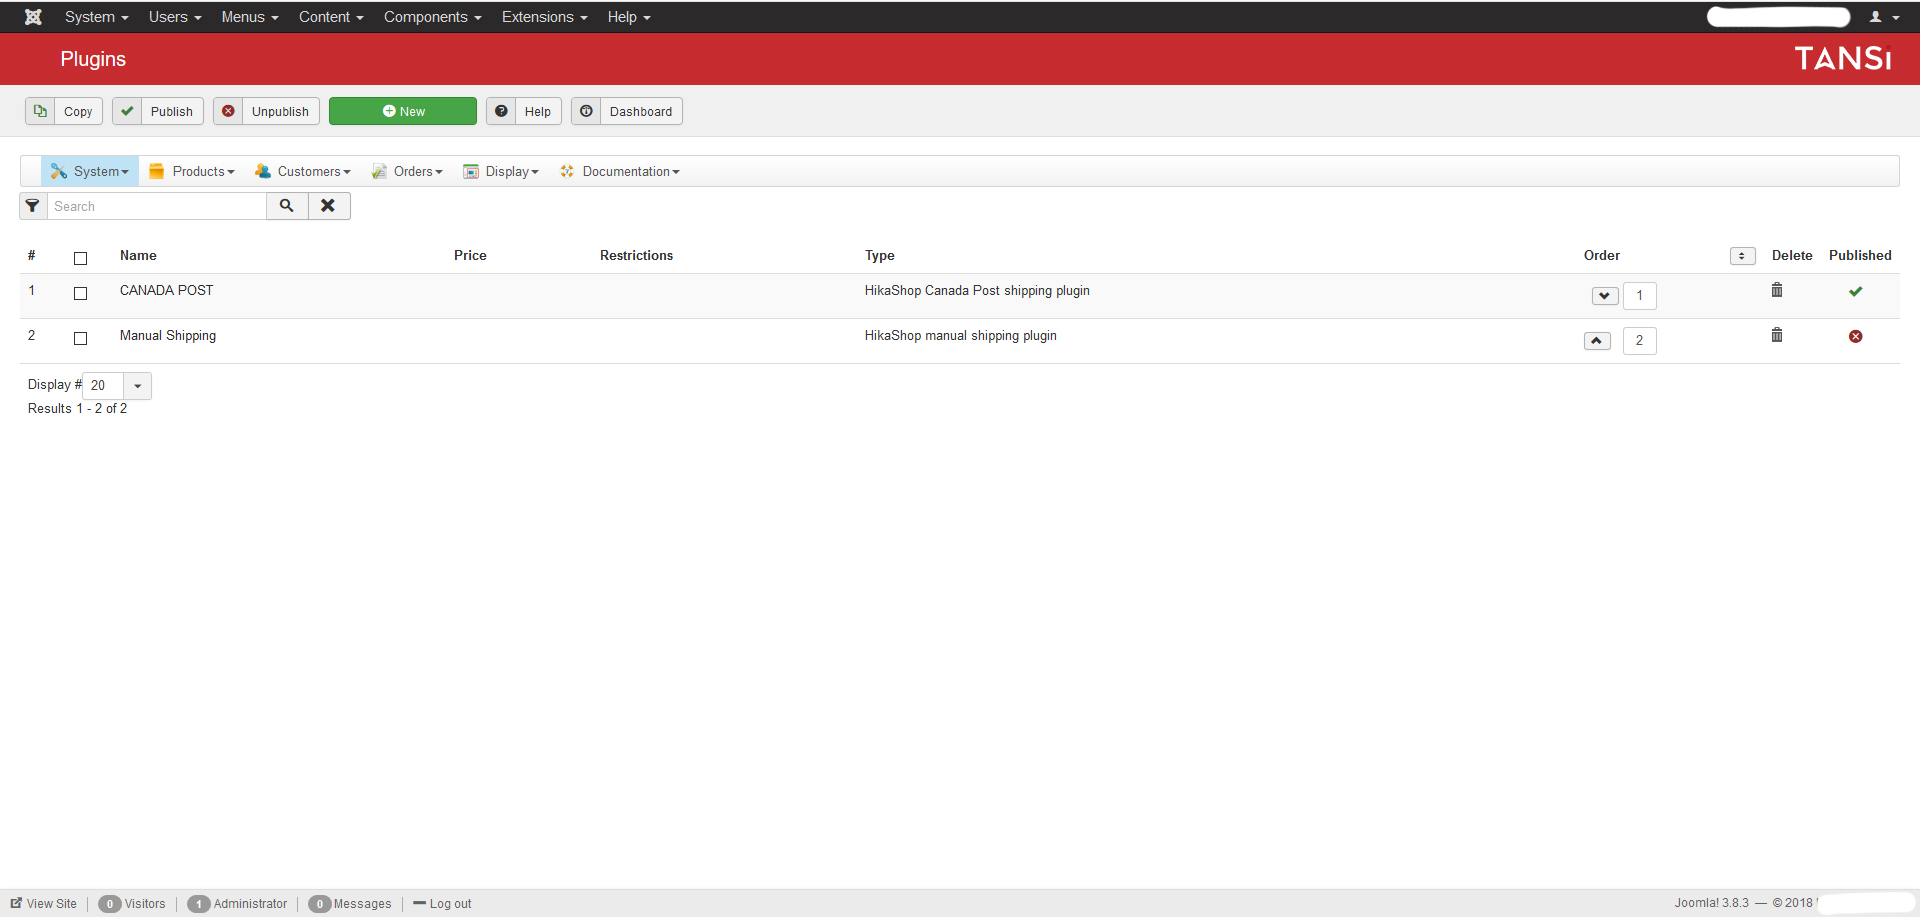
Task: Open the HikaShop System dropdown
Action: point(90,171)
